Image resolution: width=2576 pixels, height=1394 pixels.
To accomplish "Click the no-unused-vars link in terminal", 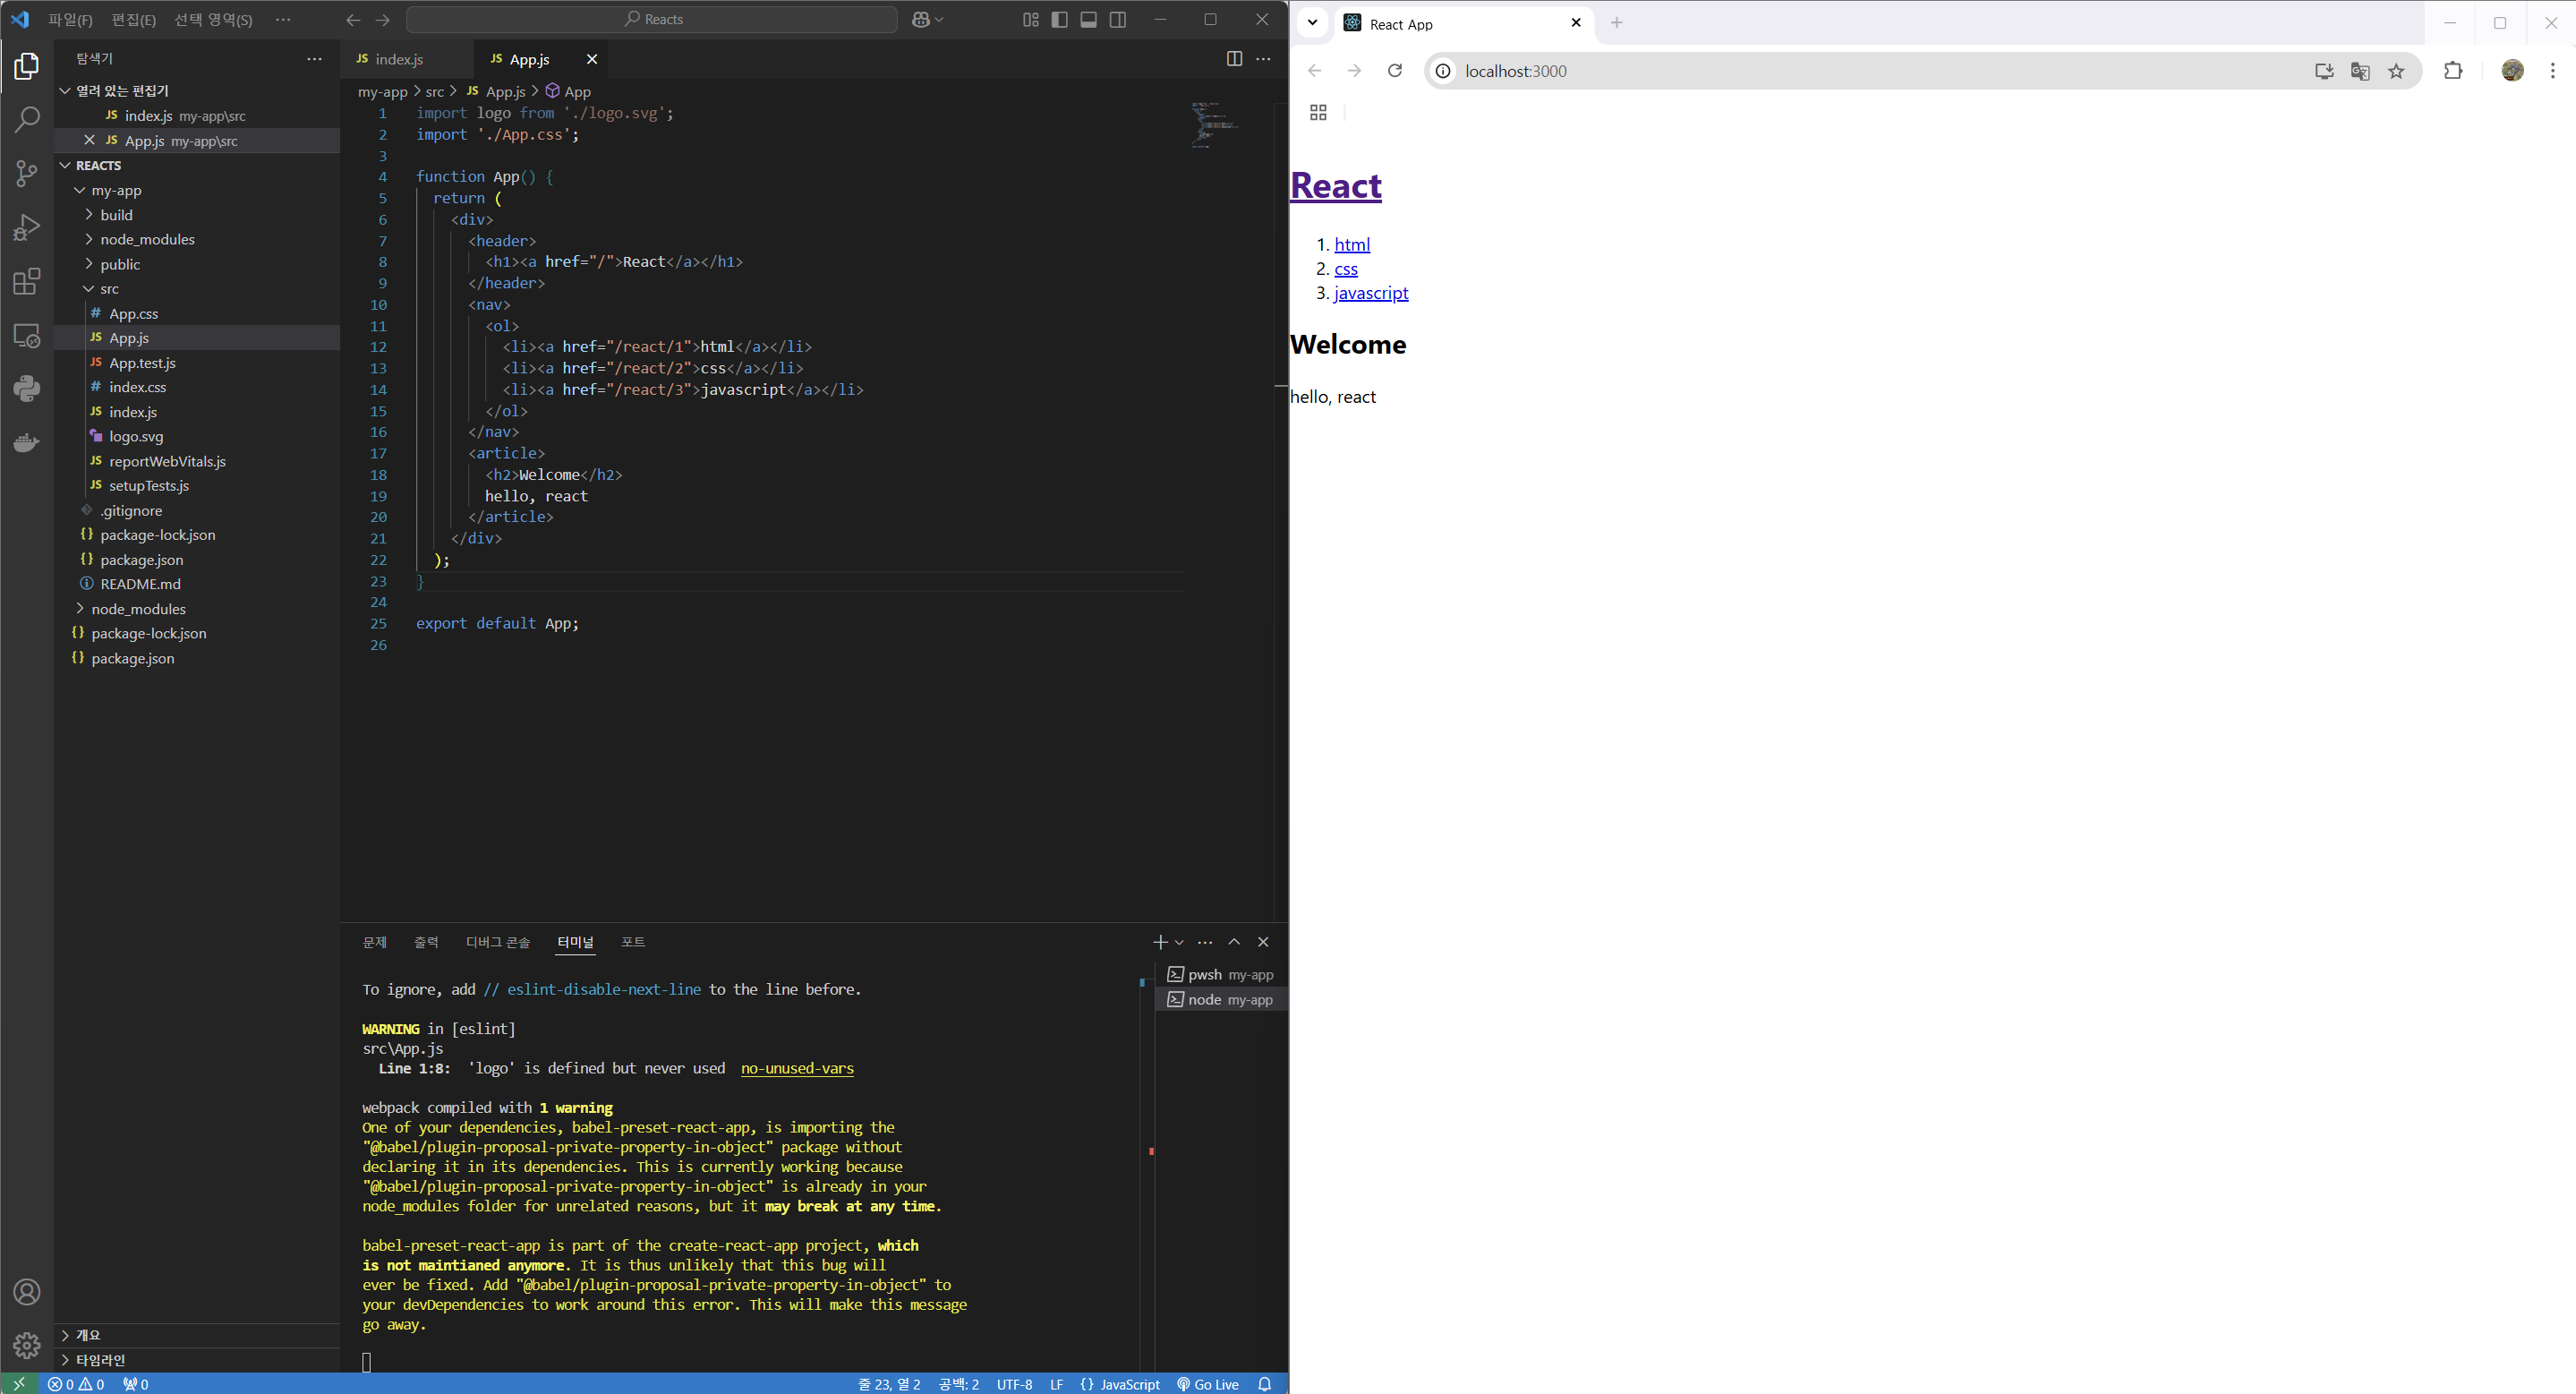I will [796, 1068].
